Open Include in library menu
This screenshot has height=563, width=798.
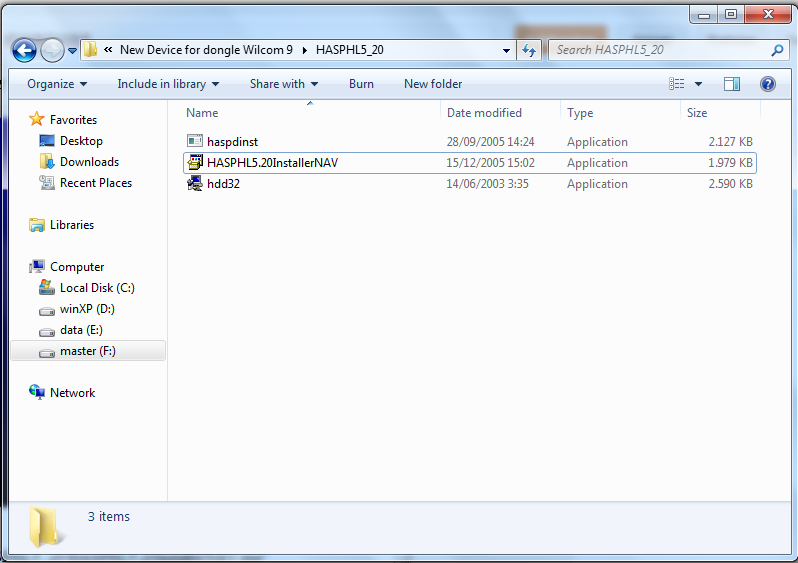[x=168, y=84]
